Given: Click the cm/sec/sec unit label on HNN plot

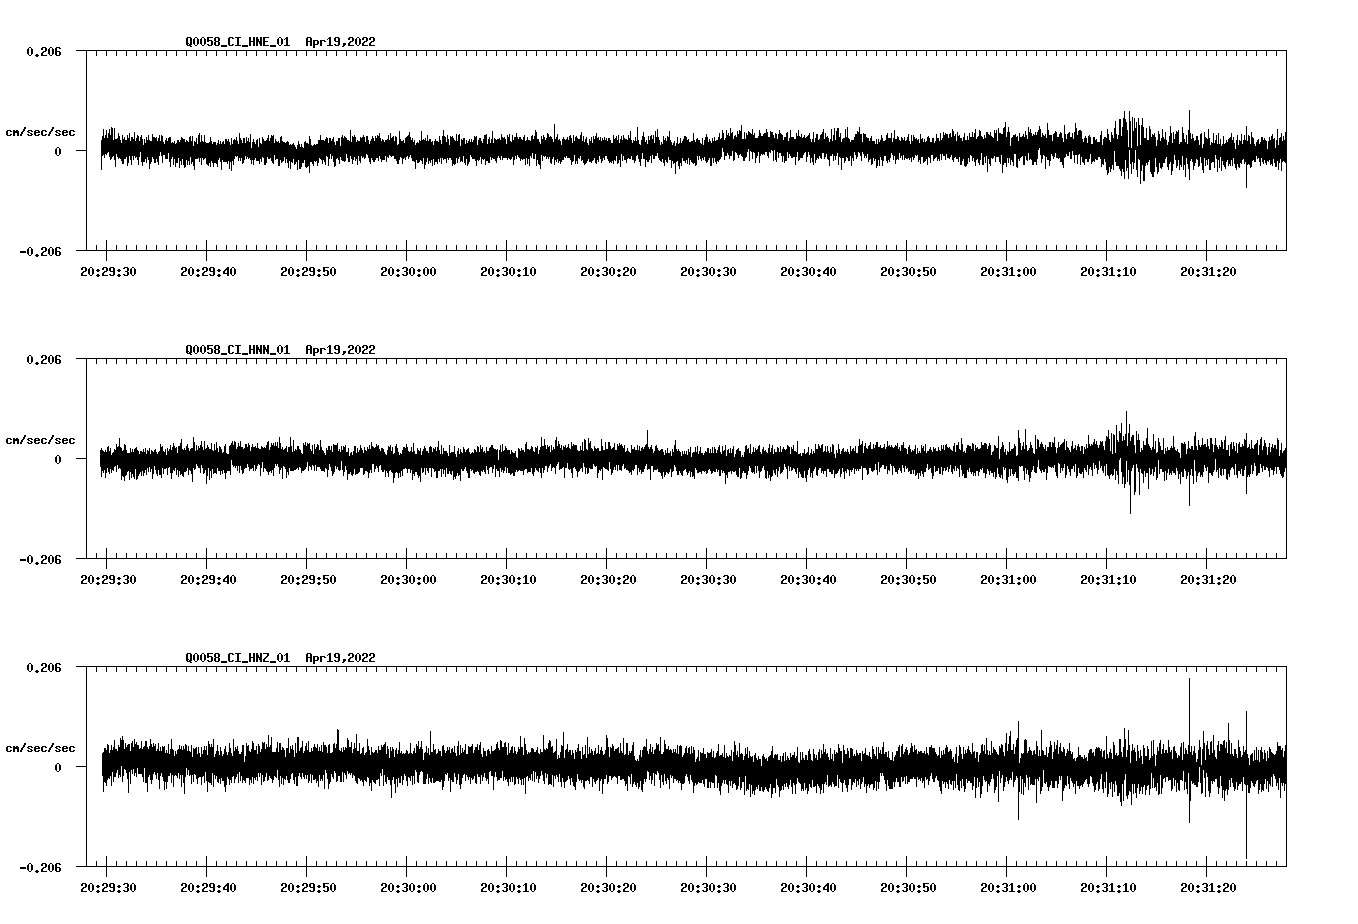Looking at the screenshot, I should (41, 440).
